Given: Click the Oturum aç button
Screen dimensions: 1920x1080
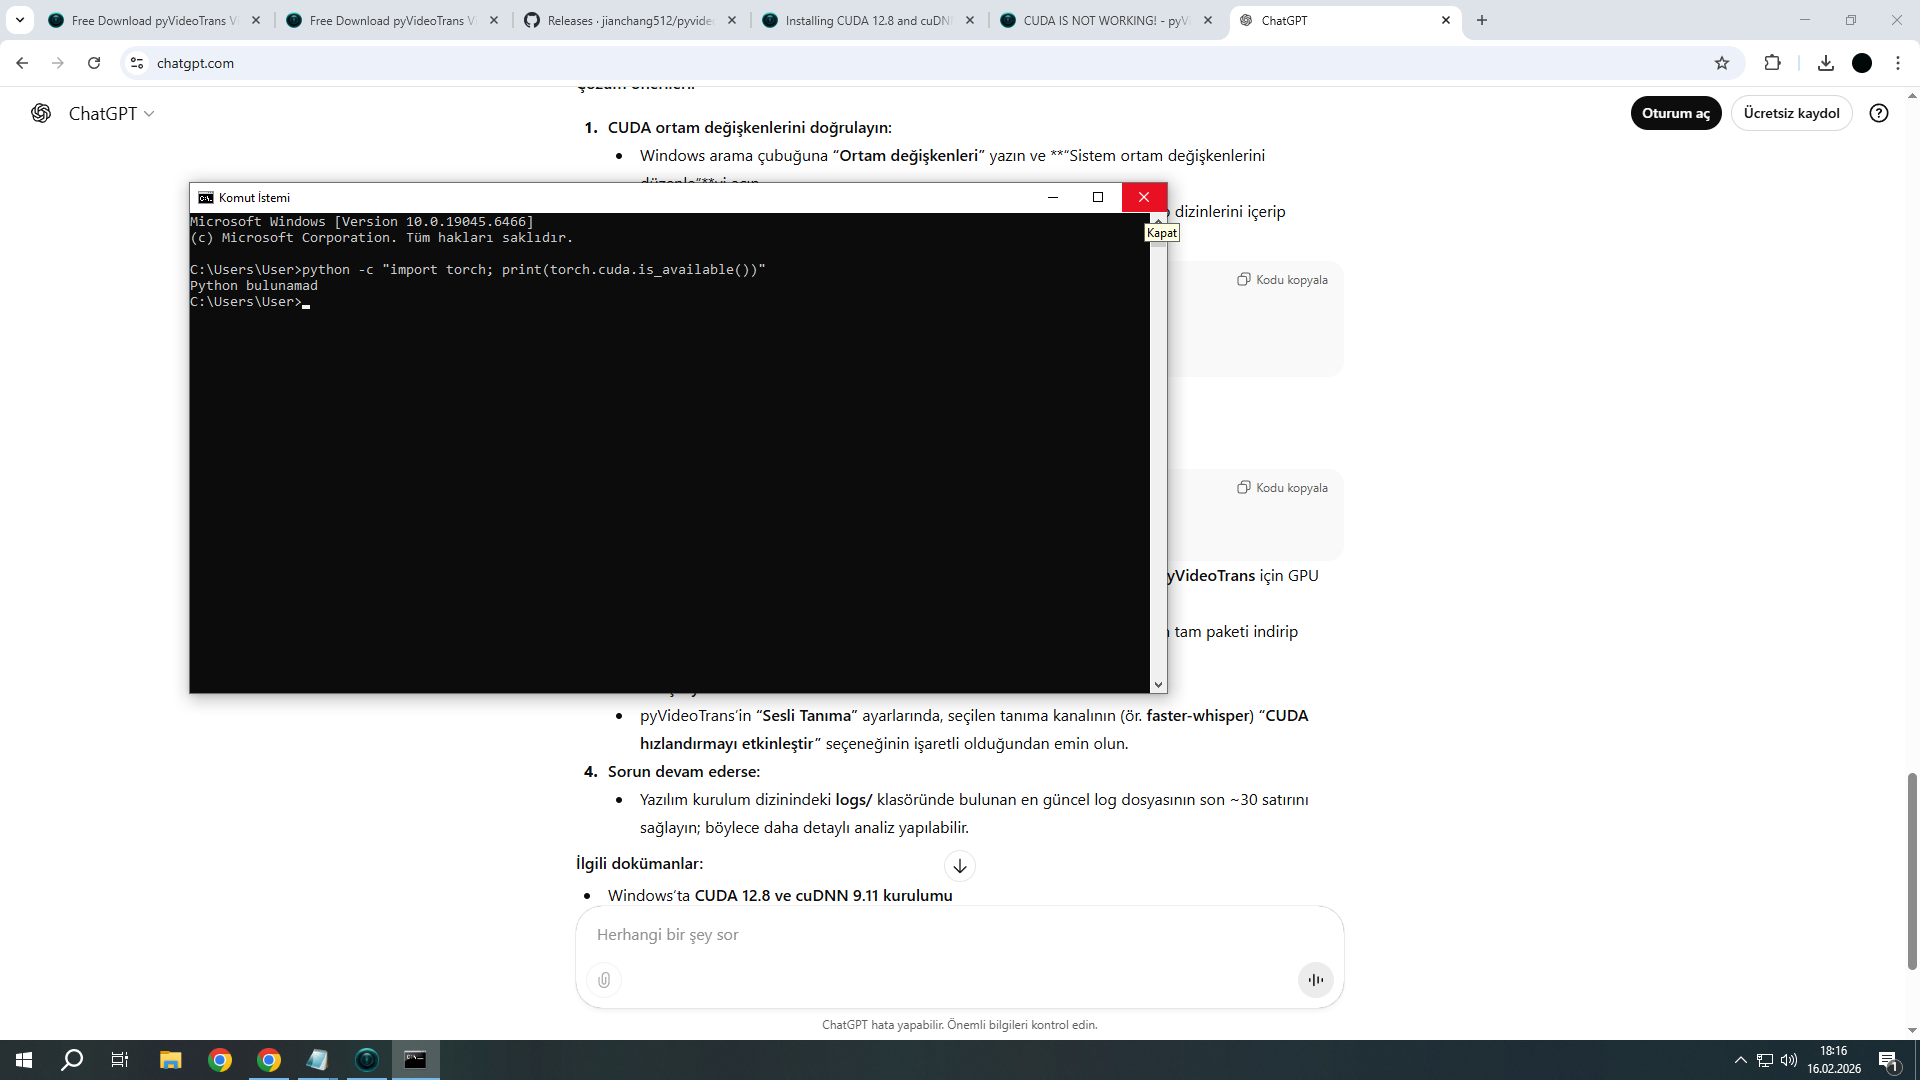Looking at the screenshot, I should click(1675, 113).
